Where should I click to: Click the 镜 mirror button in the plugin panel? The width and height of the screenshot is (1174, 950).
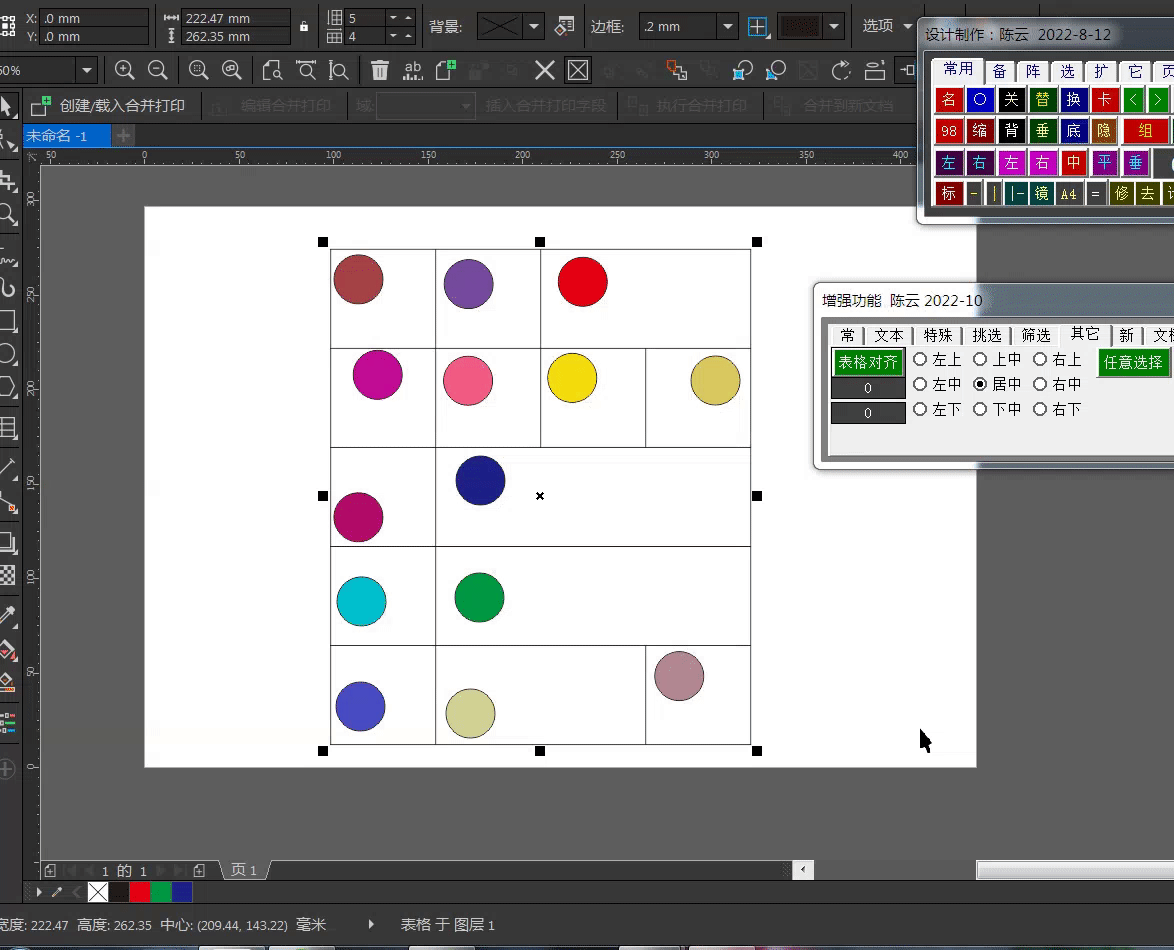pyautogui.click(x=1042, y=194)
